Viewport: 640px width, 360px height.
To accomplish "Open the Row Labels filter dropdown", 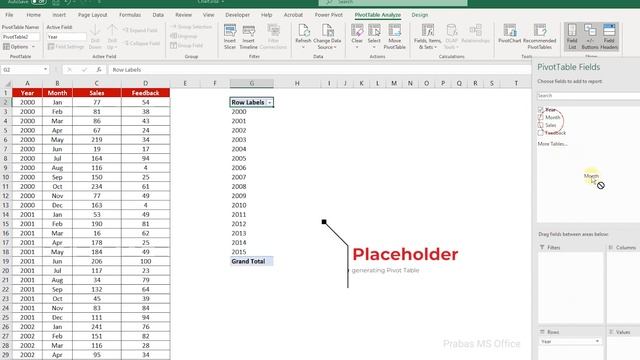I will (x=269, y=102).
